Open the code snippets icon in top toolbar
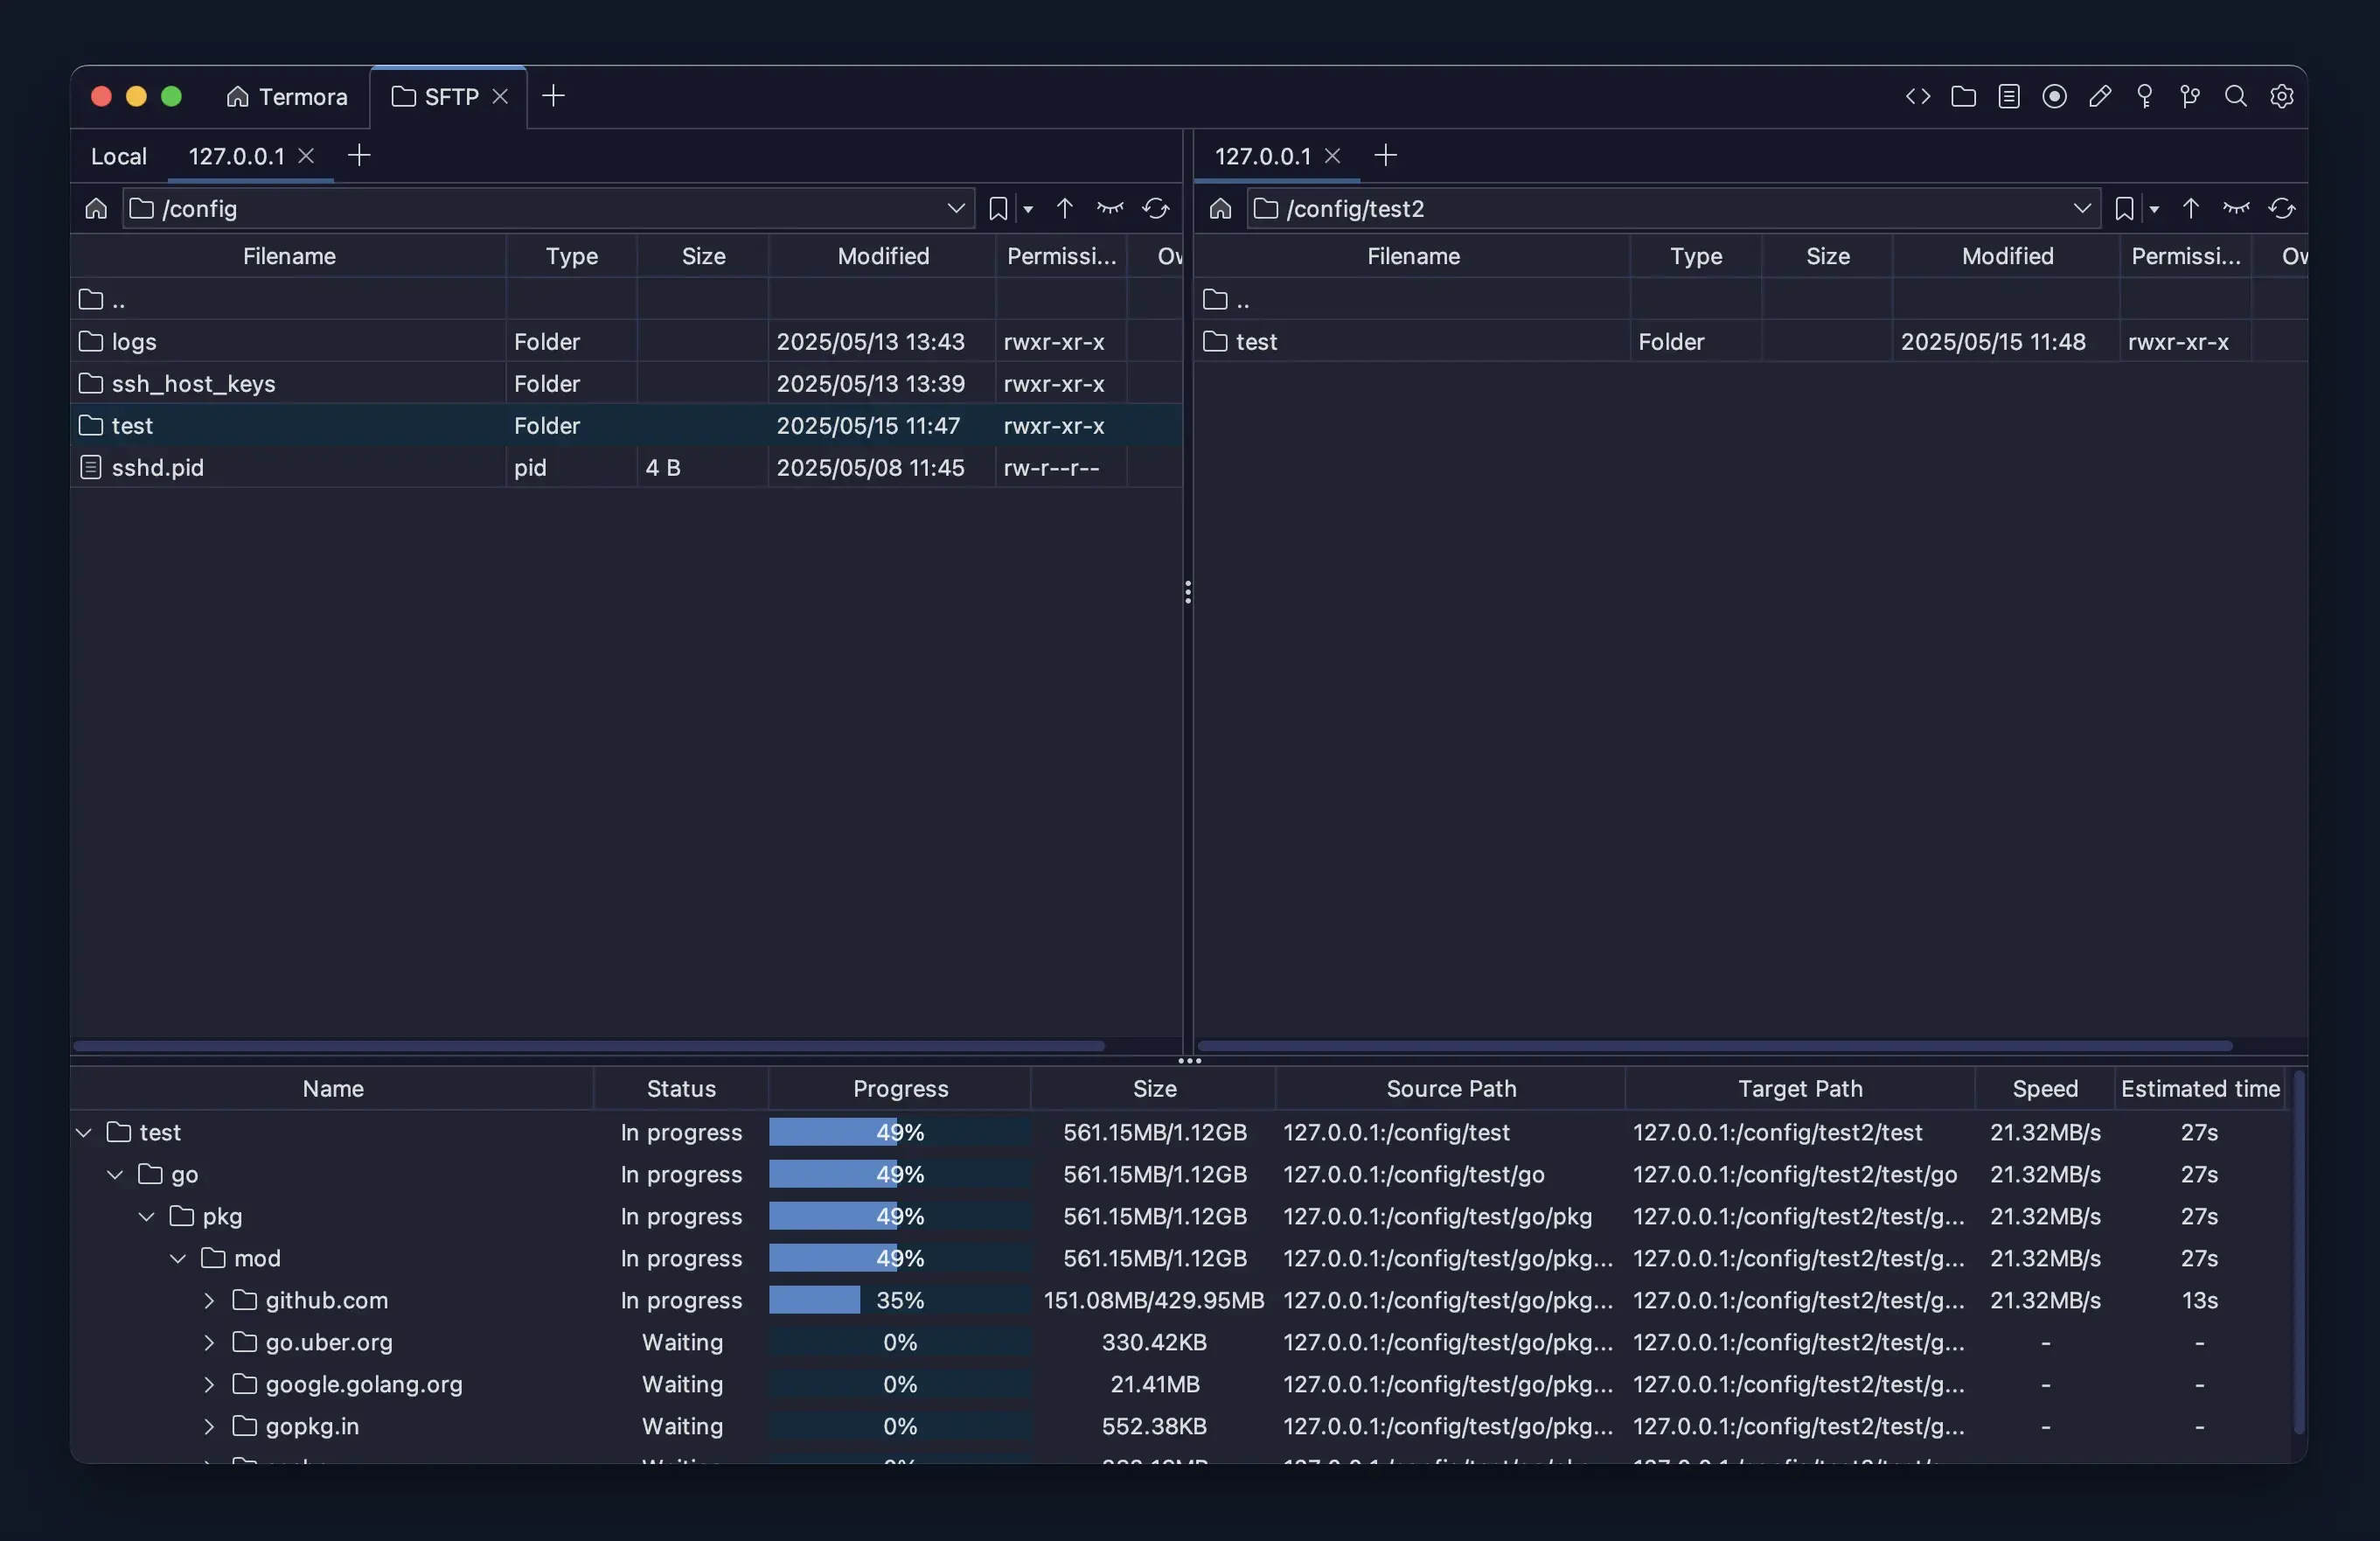The image size is (2380, 1541). [x=1917, y=96]
